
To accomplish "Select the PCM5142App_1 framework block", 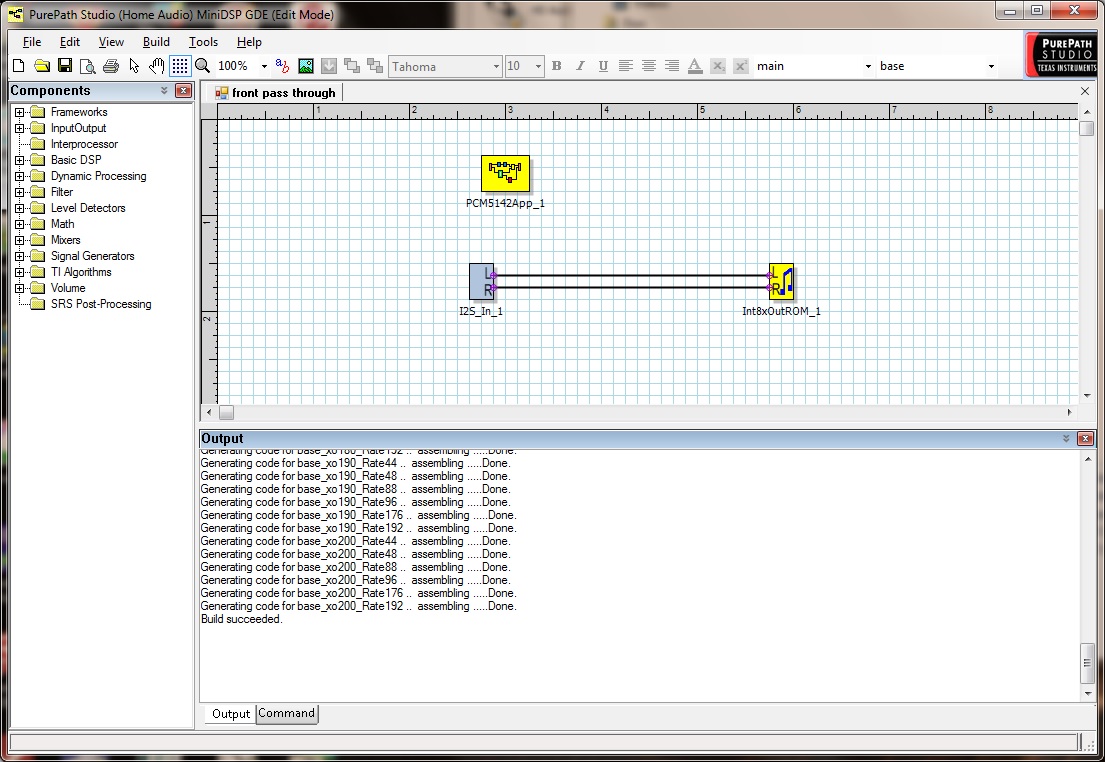I will (505, 173).
